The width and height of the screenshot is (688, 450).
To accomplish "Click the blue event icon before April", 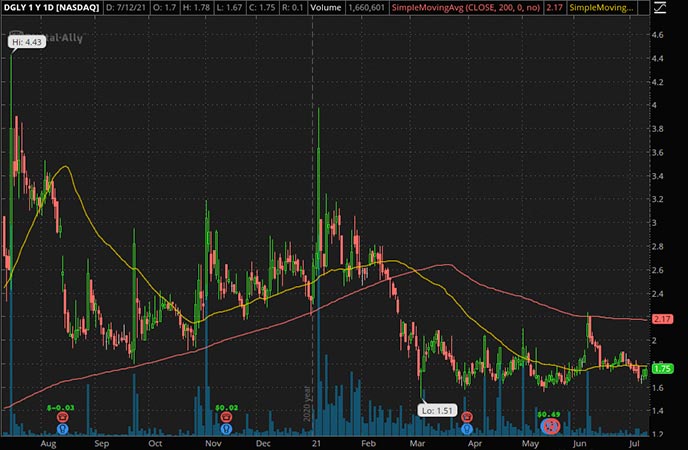I will 467,428.
